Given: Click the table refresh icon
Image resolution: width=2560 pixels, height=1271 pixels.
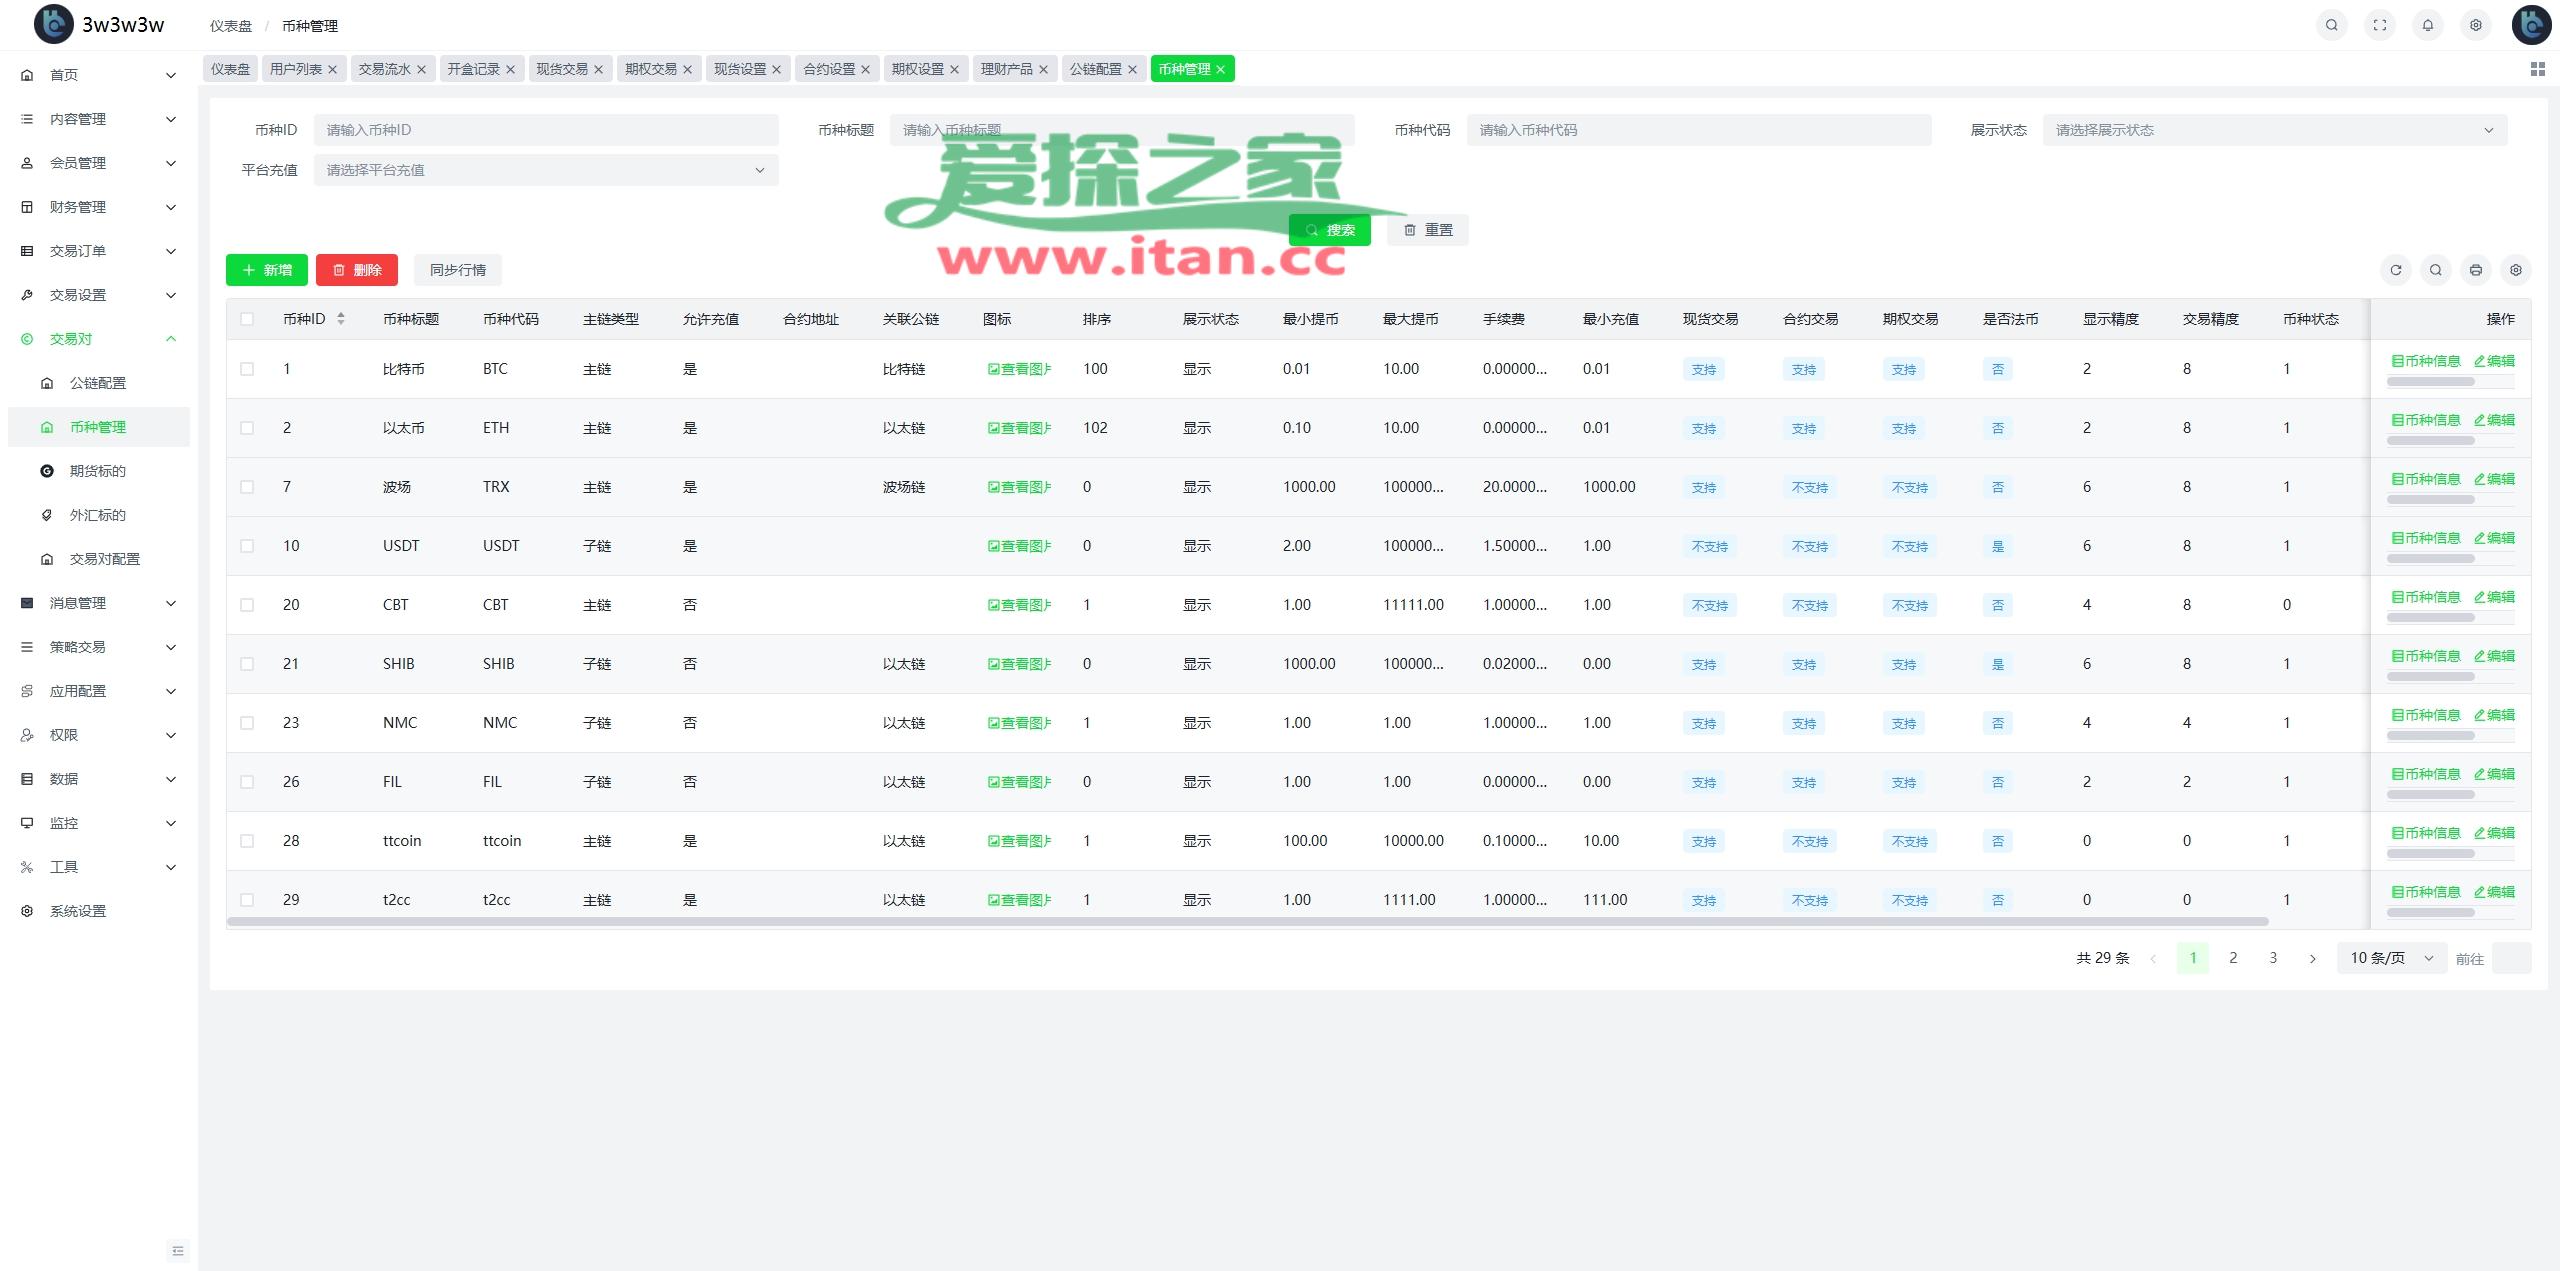Looking at the screenshot, I should tap(2395, 270).
